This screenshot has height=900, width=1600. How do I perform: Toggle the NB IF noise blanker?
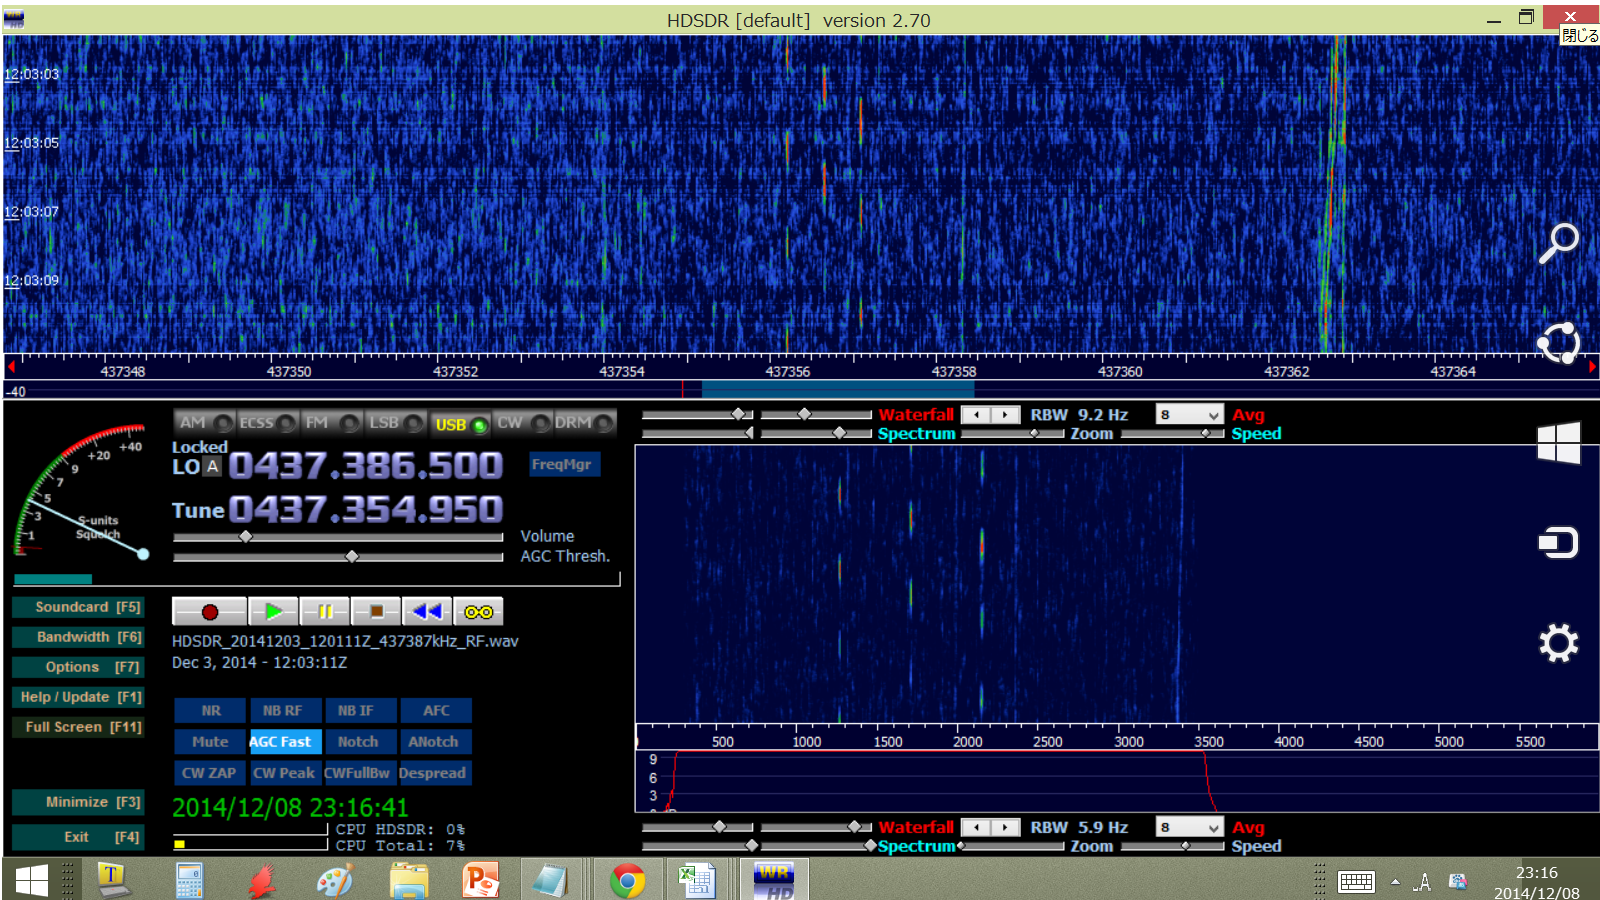point(360,710)
